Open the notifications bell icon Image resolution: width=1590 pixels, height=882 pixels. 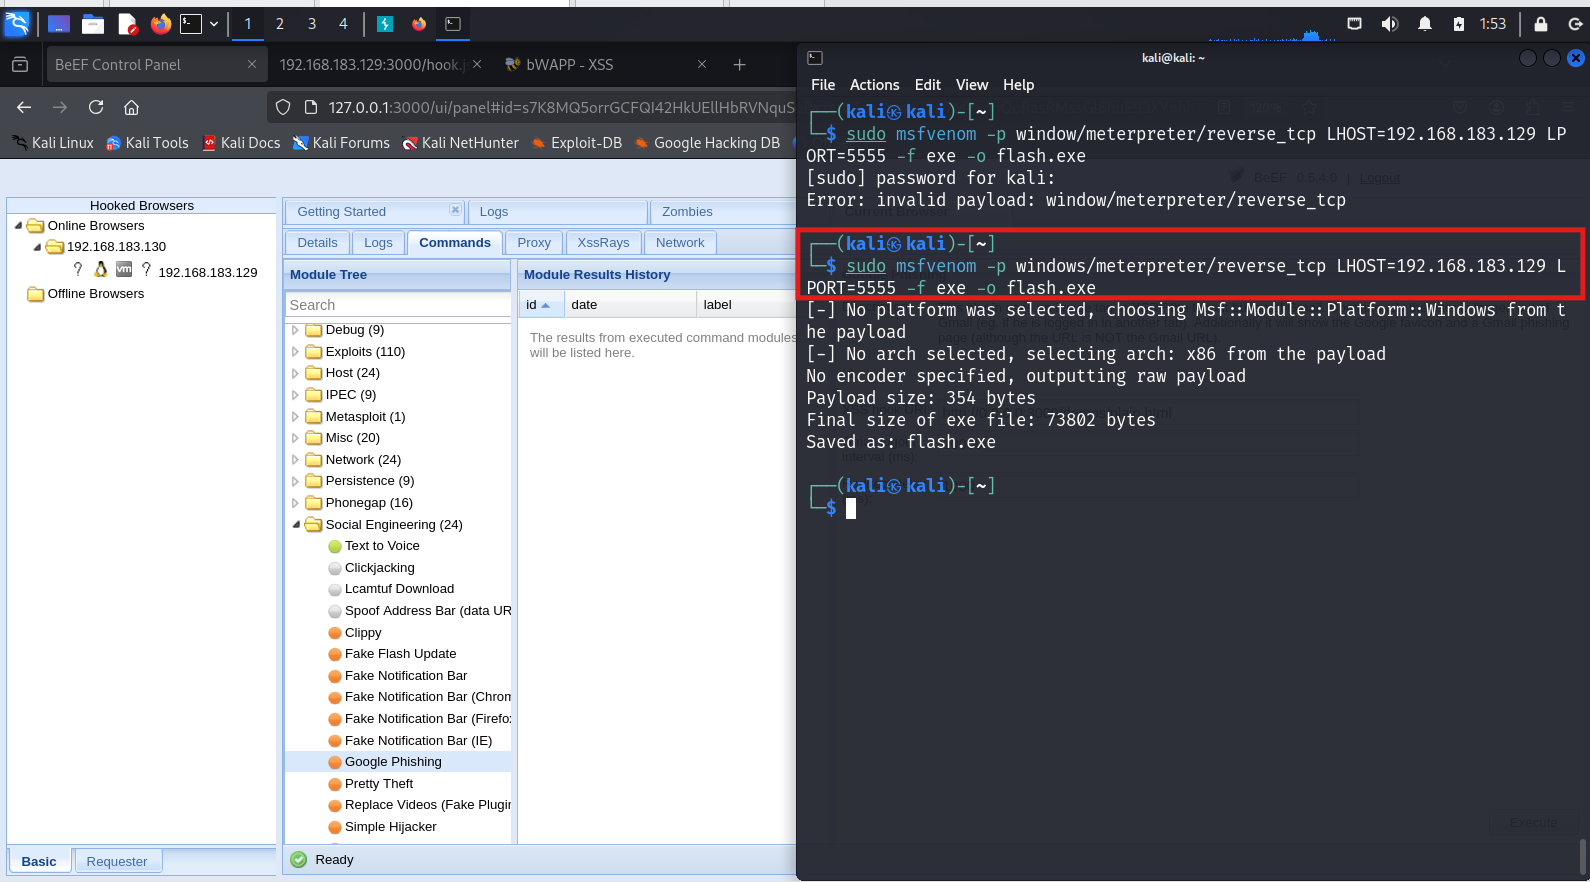(1425, 24)
